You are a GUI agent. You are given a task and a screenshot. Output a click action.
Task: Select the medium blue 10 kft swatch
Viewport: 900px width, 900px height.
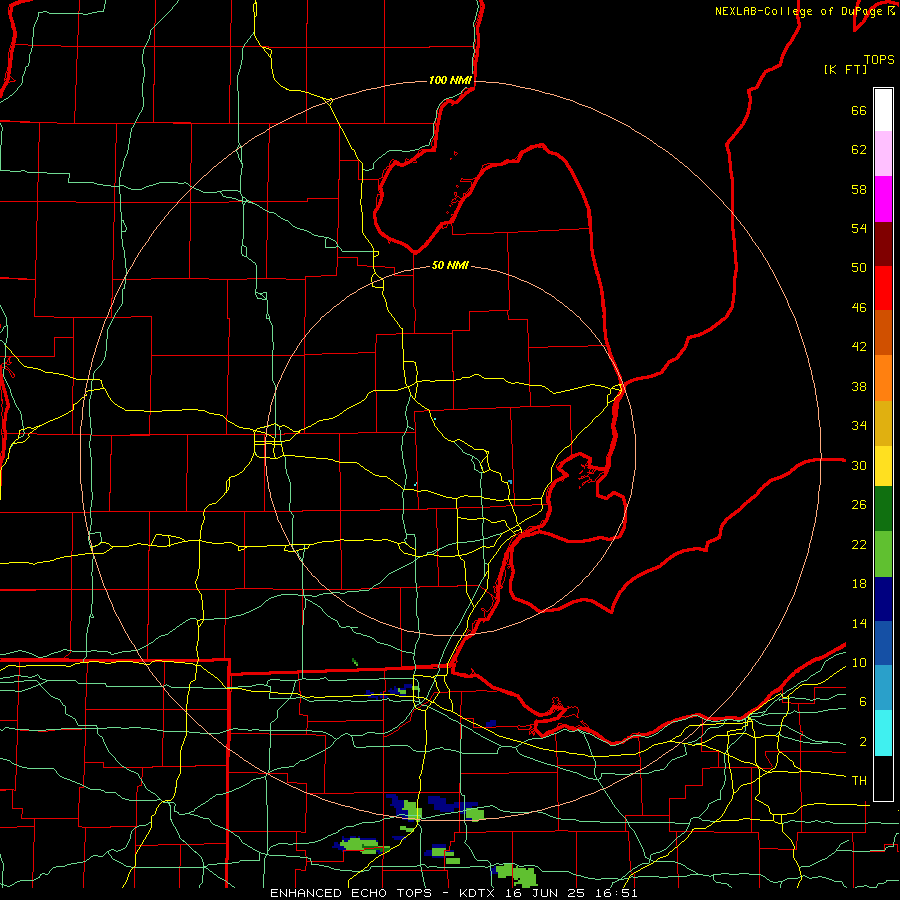(883, 643)
